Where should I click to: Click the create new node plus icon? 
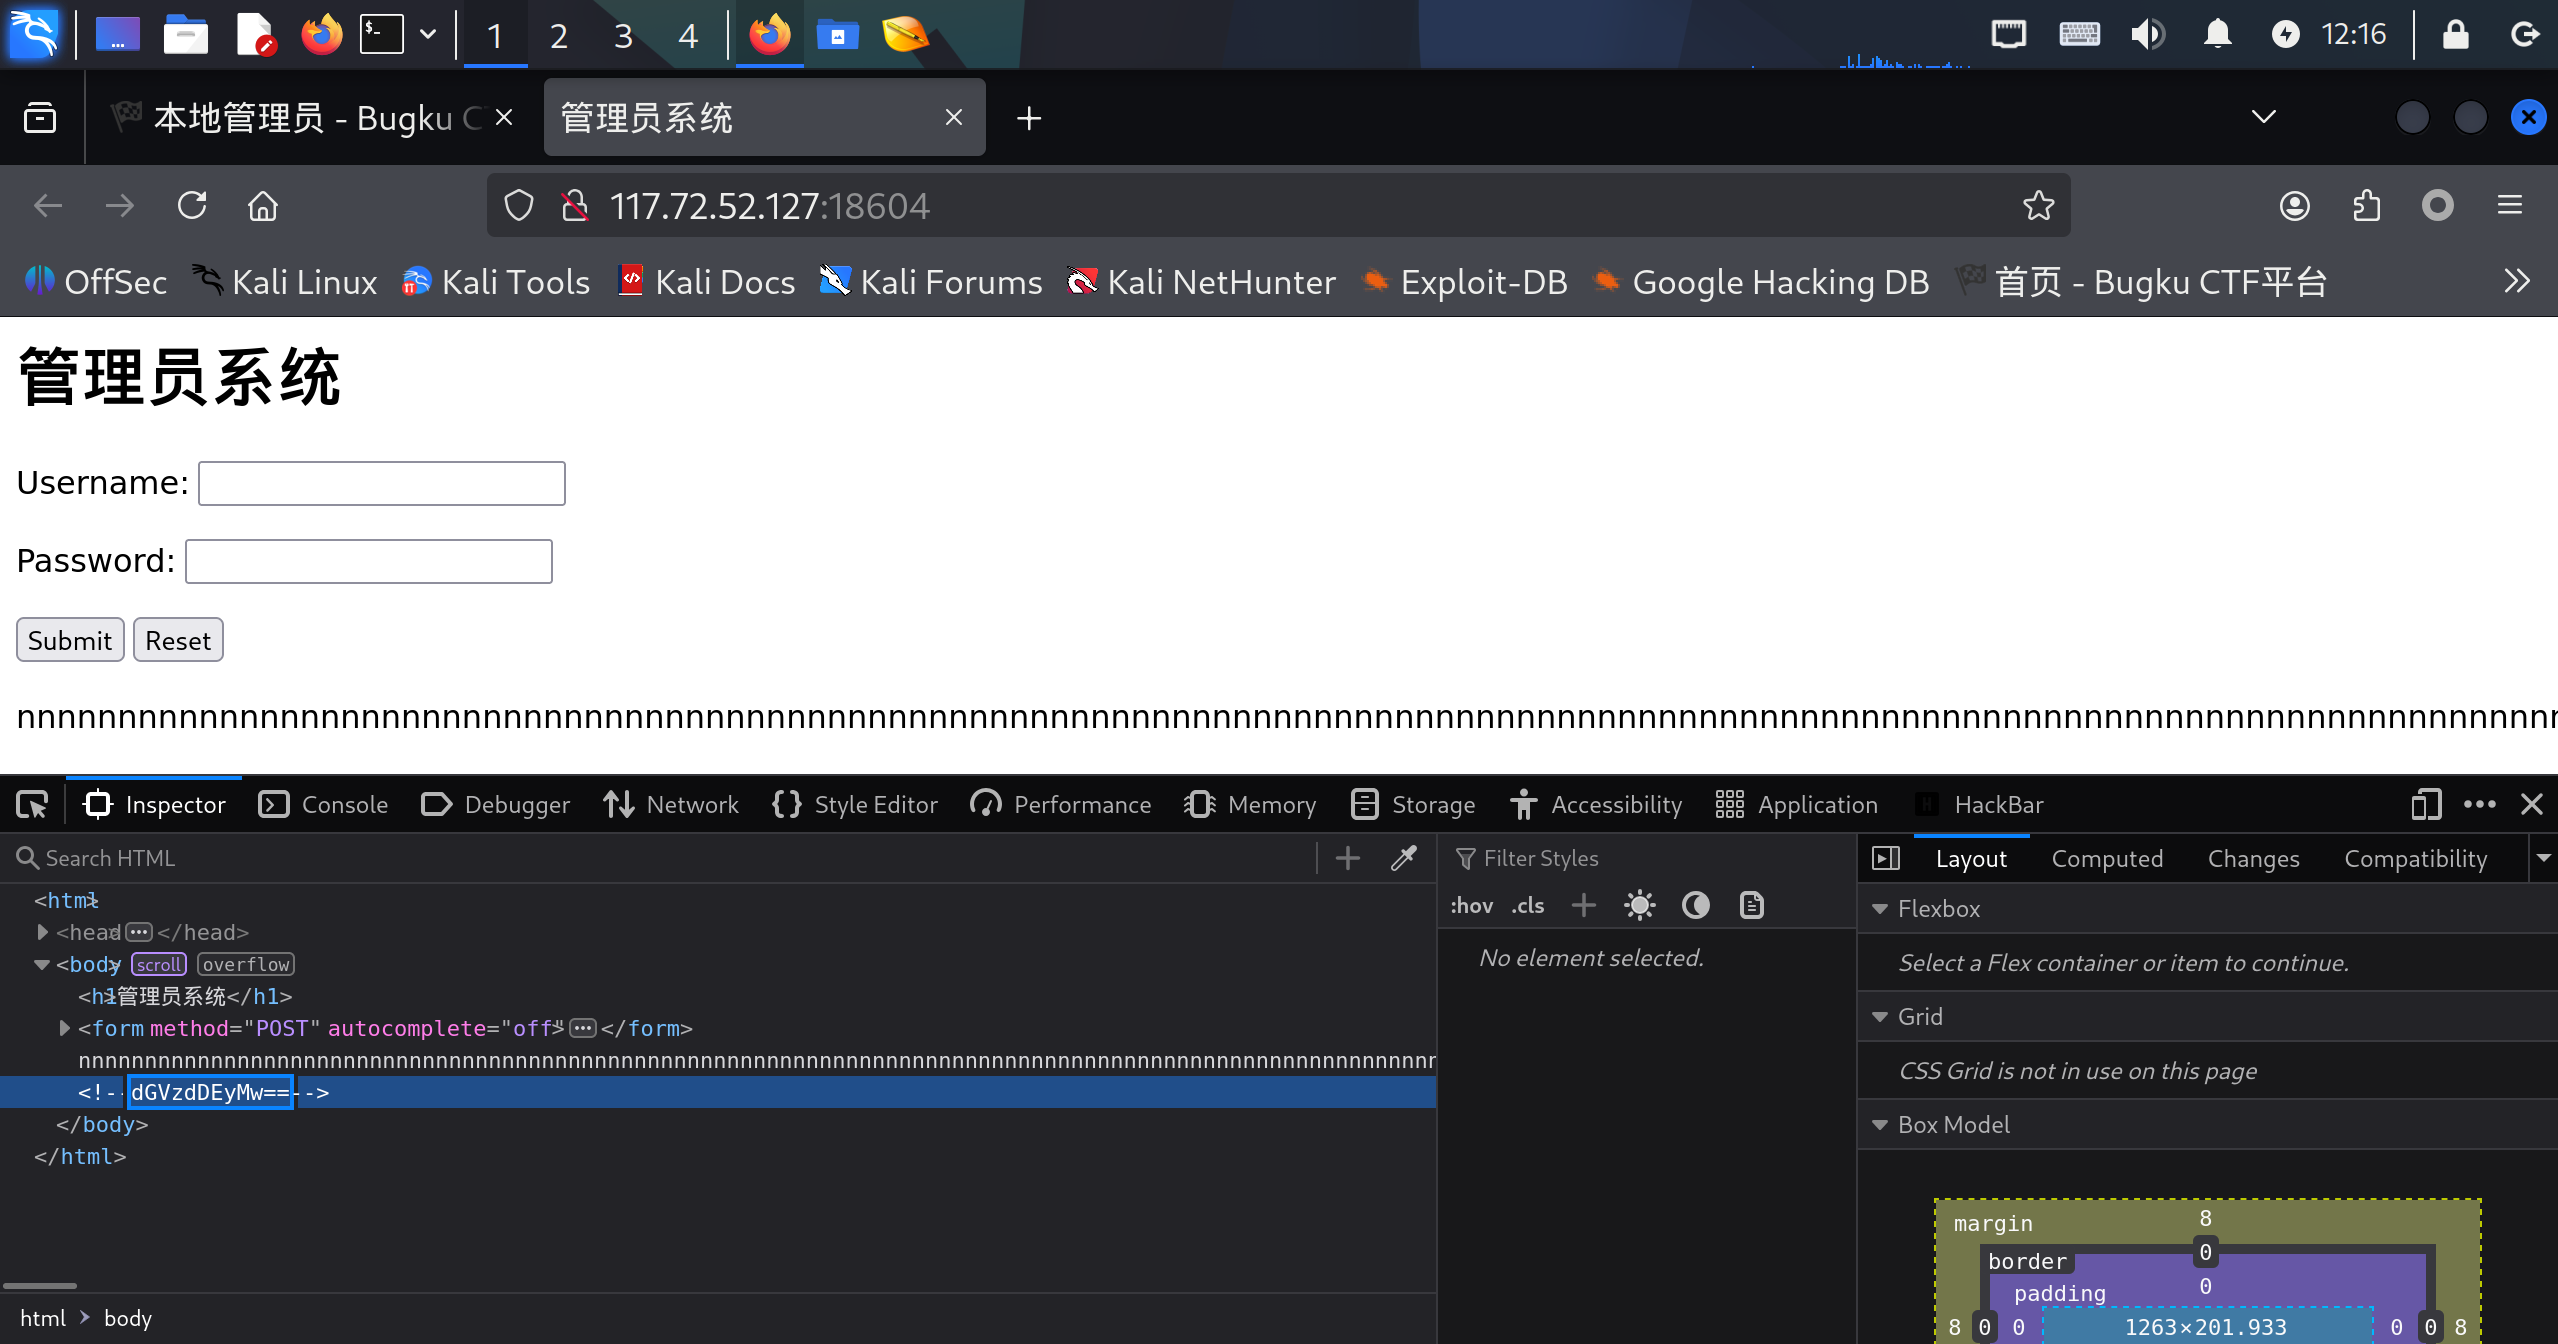click(x=1347, y=858)
